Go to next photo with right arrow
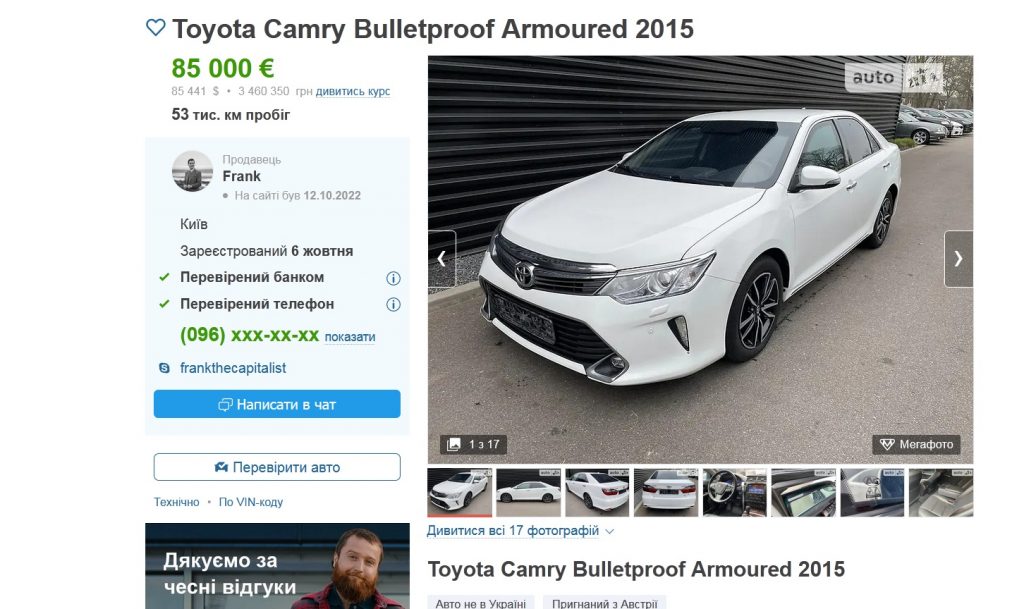This screenshot has height=609, width=1024. [958, 258]
